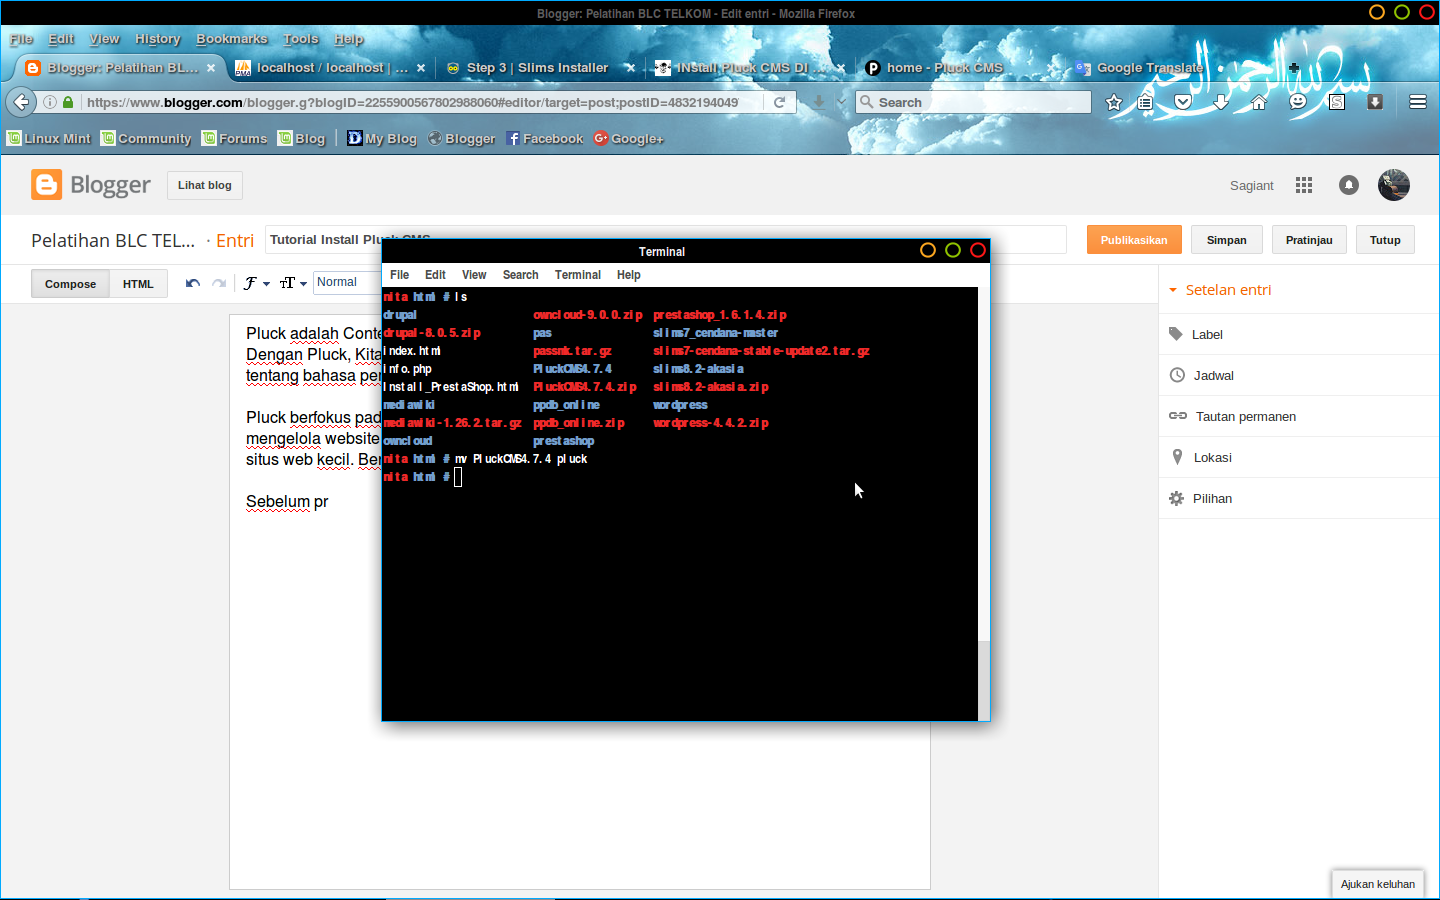Open Firefox Help menu

(x=349, y=39)
